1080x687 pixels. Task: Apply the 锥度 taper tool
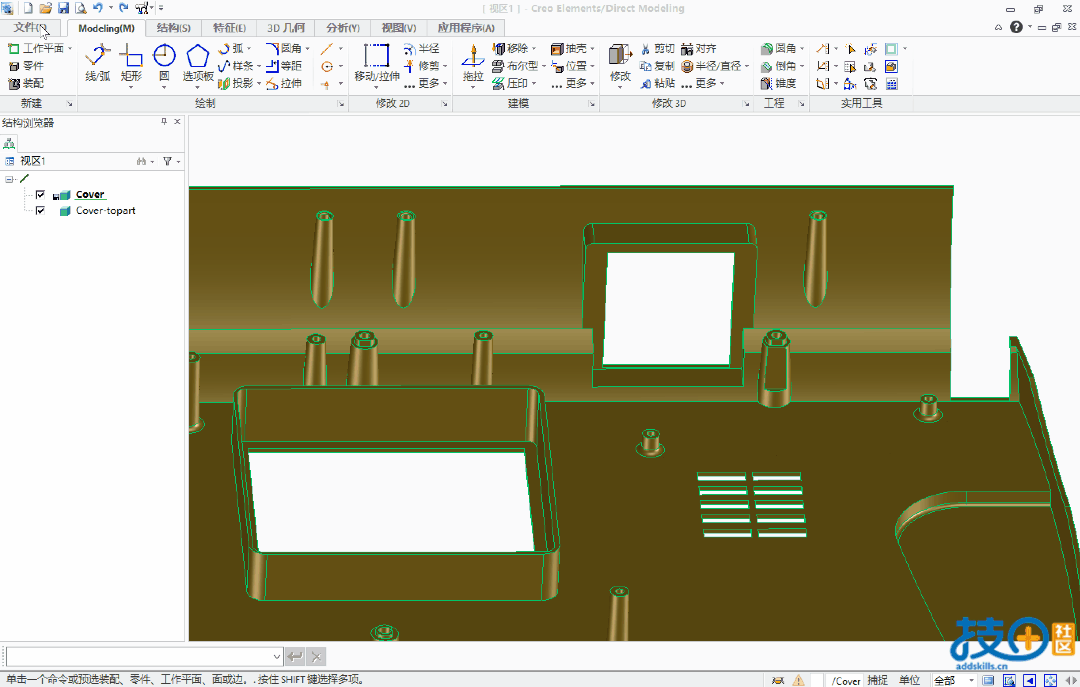779,83
